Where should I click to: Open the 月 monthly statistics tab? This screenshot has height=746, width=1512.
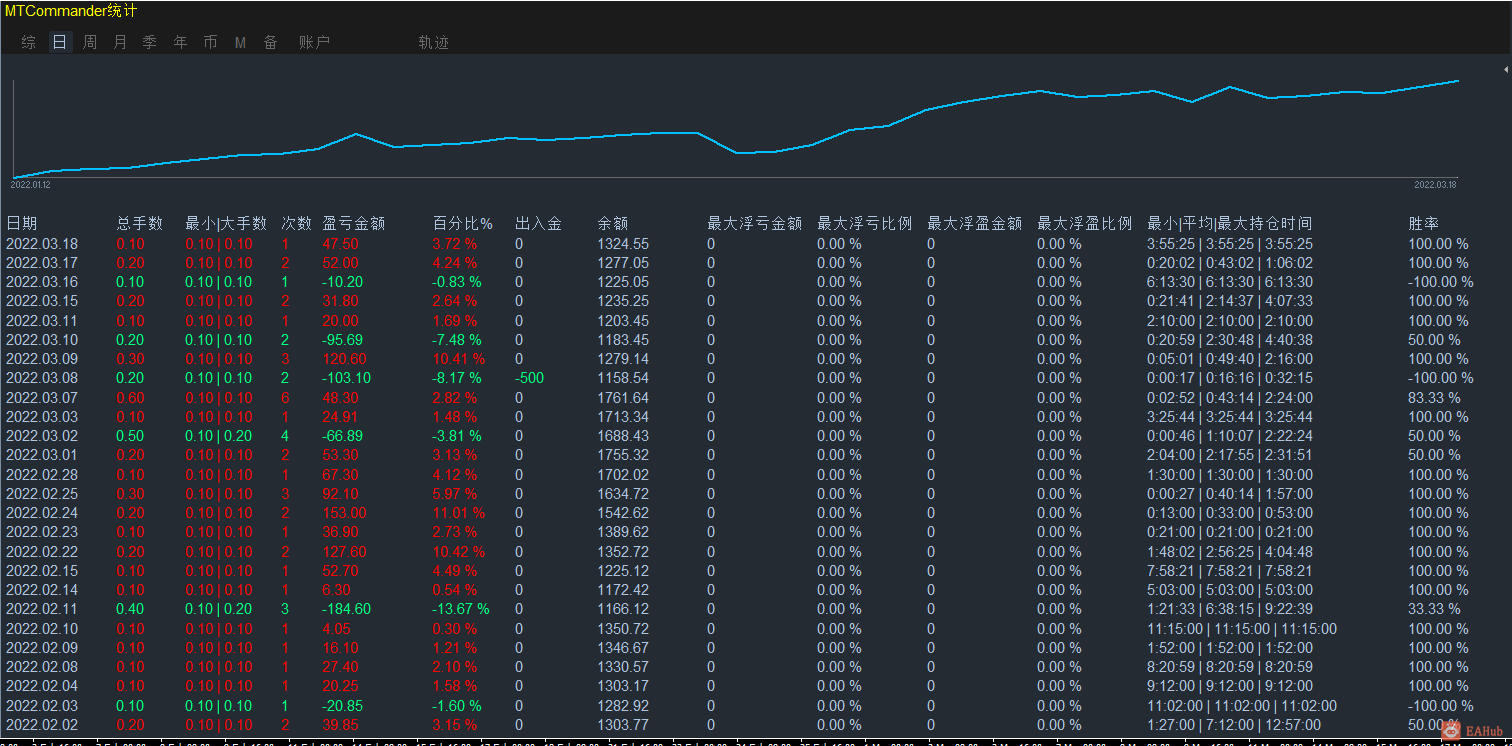tap(120, 42)
